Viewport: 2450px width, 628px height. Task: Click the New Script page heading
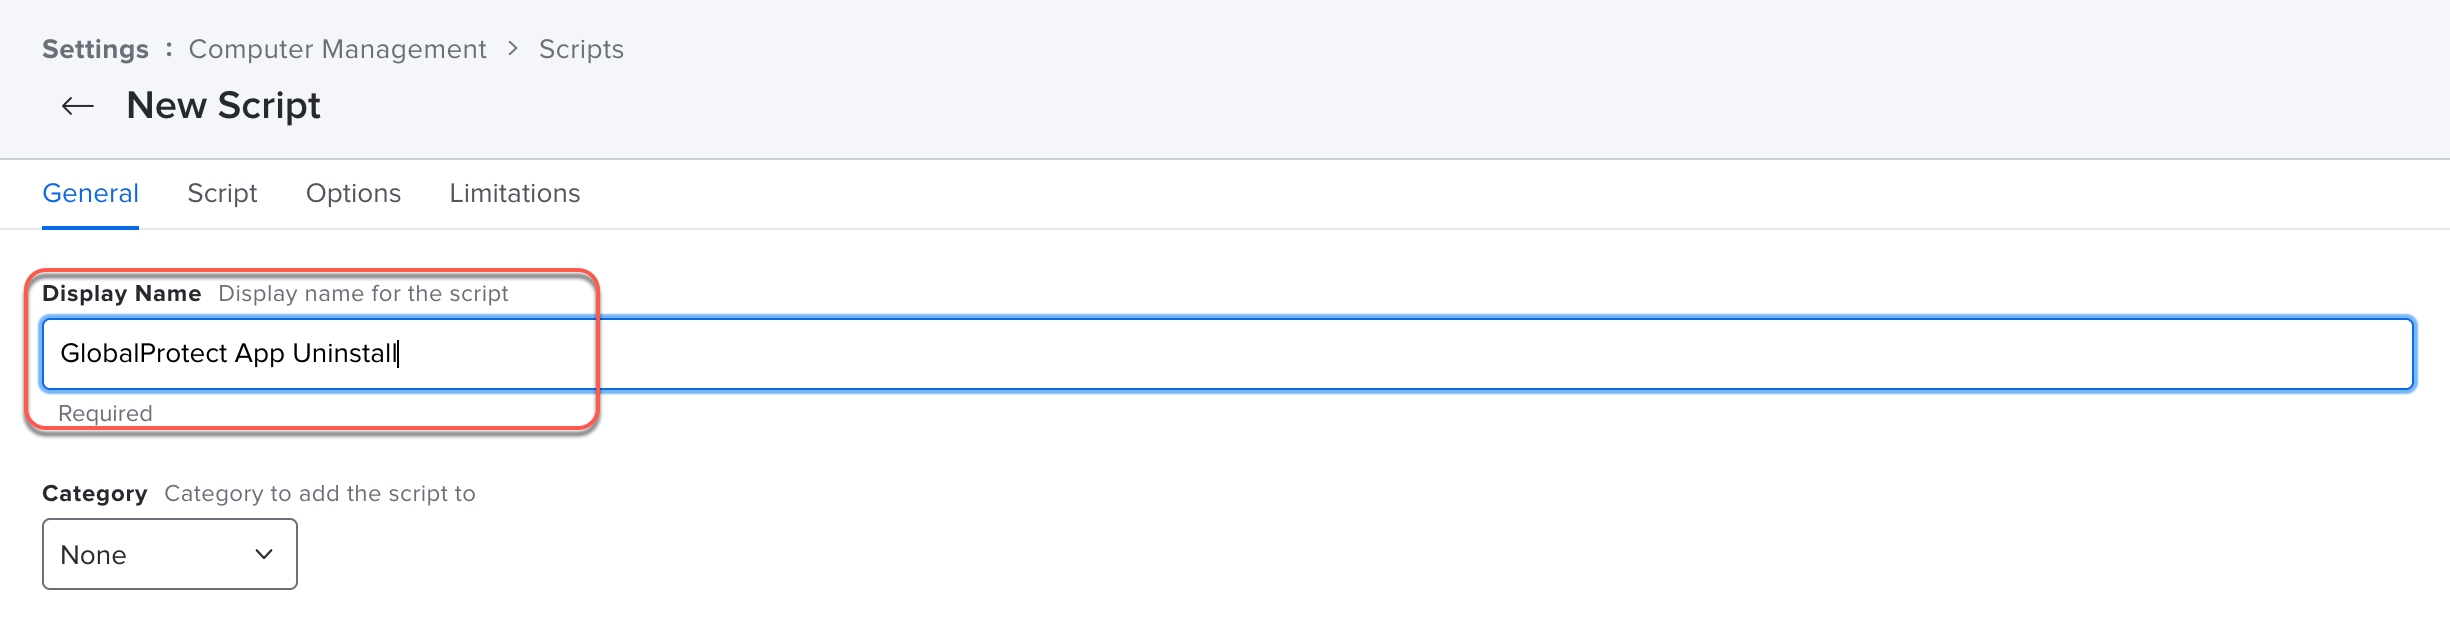pos(223,106)
